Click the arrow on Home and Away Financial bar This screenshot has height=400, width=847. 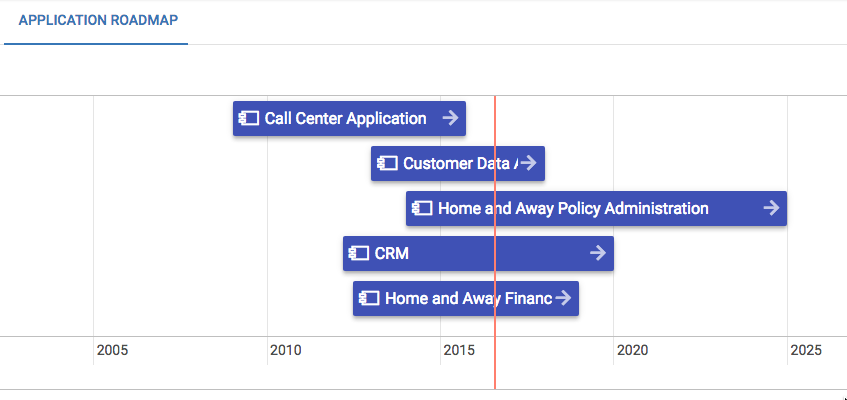(563, 298)
